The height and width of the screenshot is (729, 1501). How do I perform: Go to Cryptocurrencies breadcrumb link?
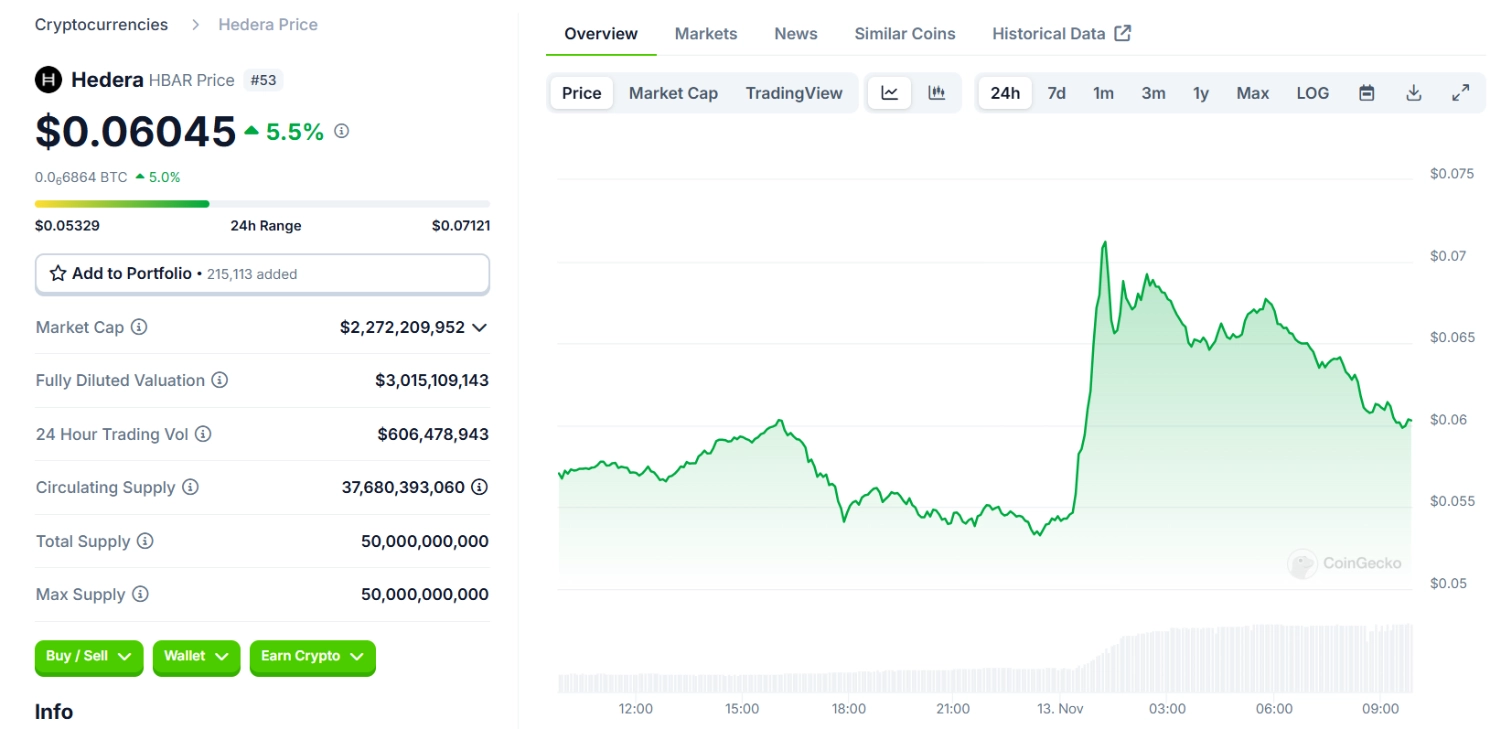pos(101,24)
